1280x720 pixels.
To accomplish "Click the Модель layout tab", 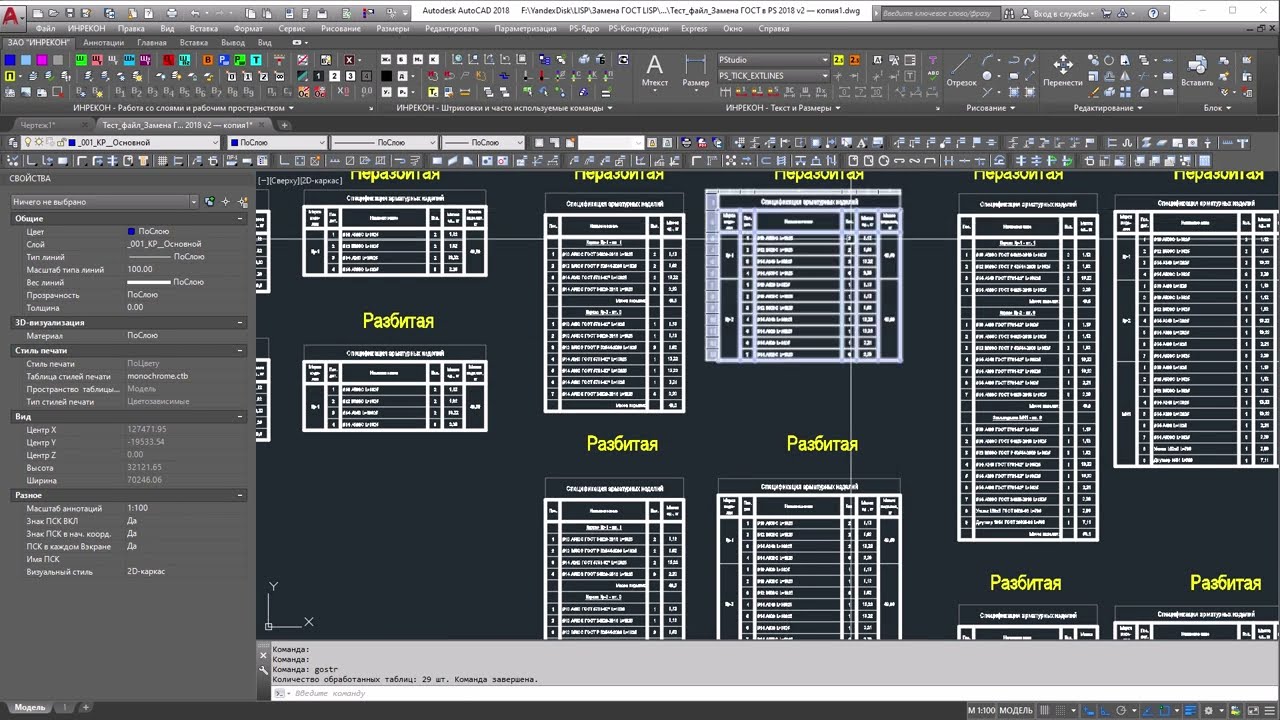I will pos(30,707).
